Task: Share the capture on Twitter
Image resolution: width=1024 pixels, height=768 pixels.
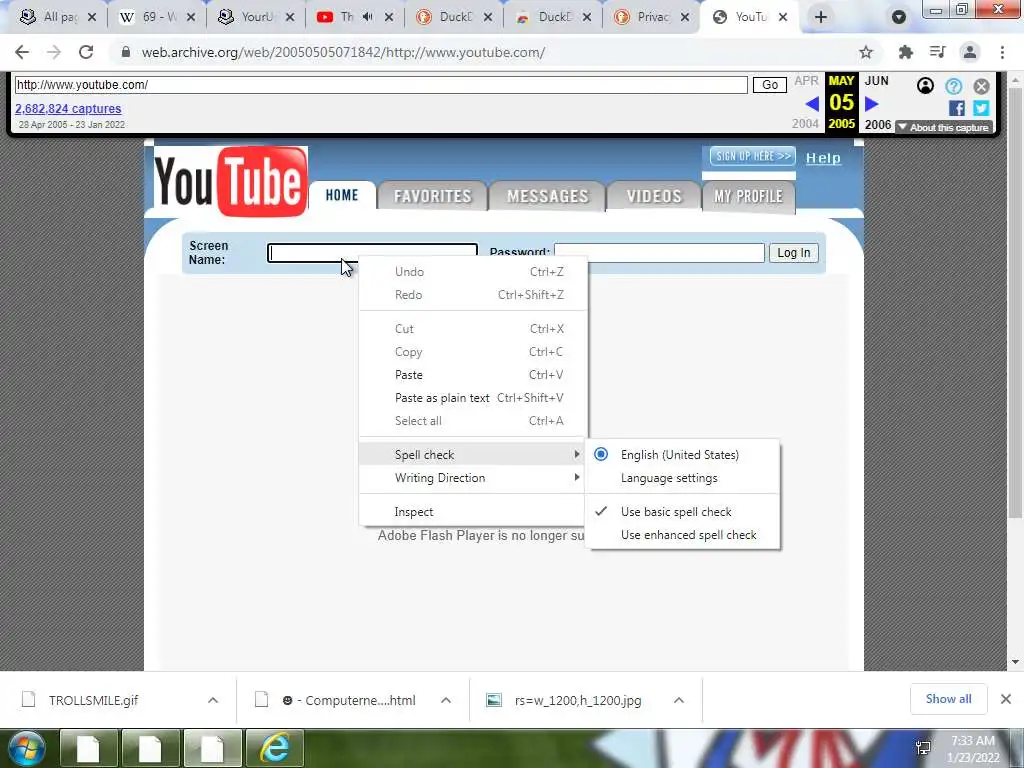Action: point(981,108)
